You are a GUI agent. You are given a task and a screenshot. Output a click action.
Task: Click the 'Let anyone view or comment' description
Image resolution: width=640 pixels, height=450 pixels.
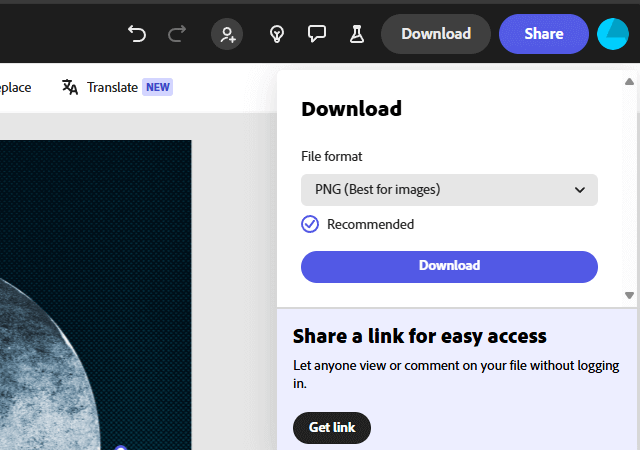click(x=456, y=374)
